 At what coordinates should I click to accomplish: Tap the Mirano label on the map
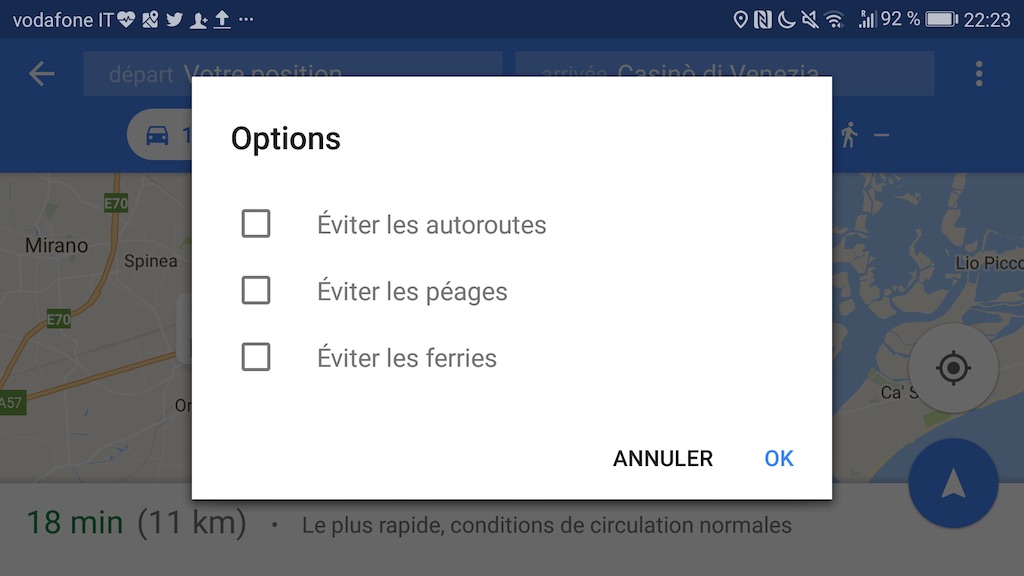click(56, 245)
